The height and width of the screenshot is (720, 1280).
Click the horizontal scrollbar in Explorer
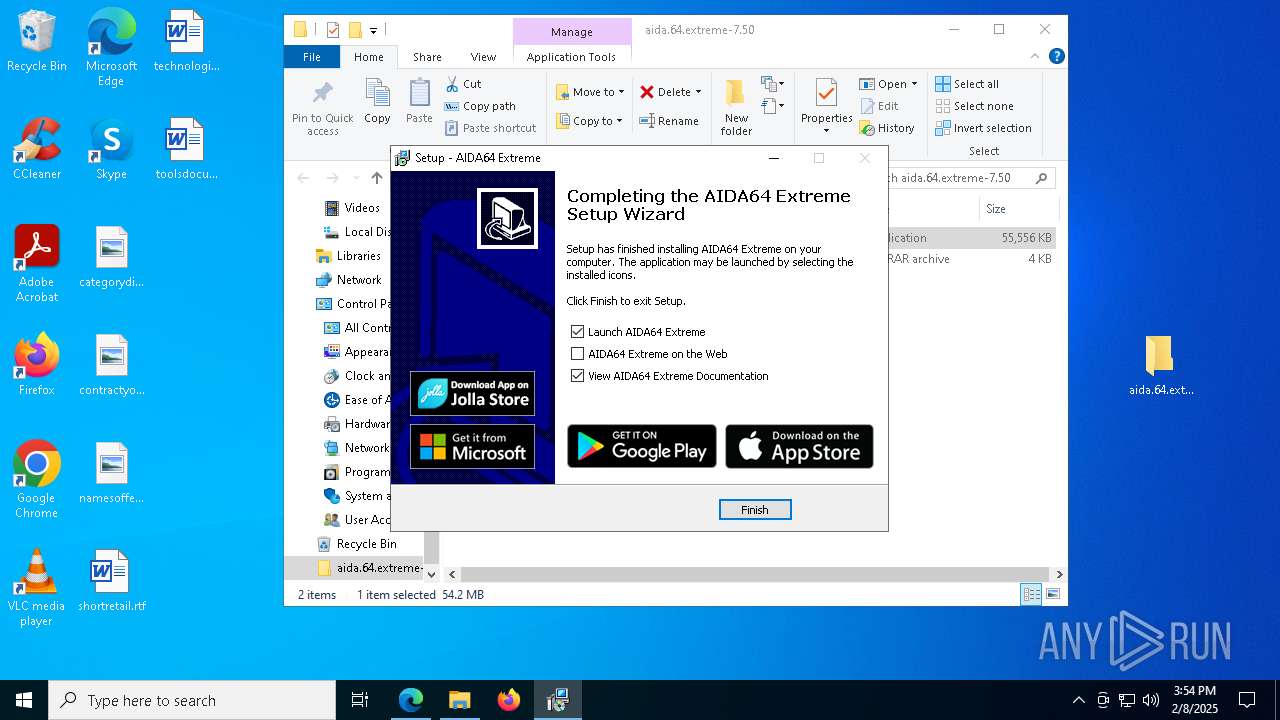pos(756,575)
